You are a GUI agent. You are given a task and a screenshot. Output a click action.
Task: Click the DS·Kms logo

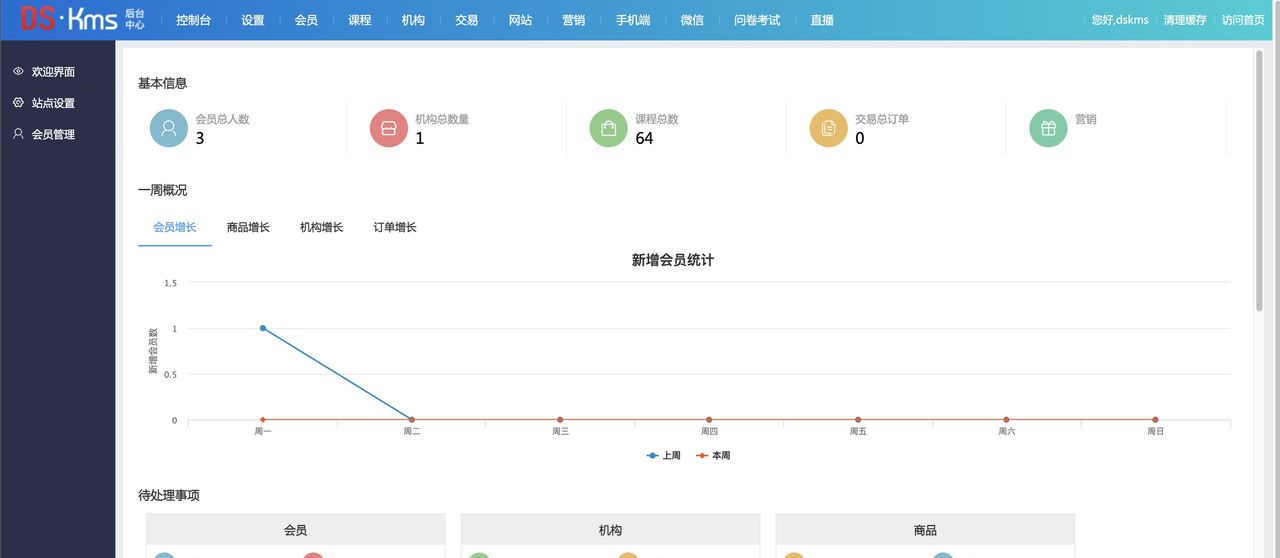pos(69,18)
